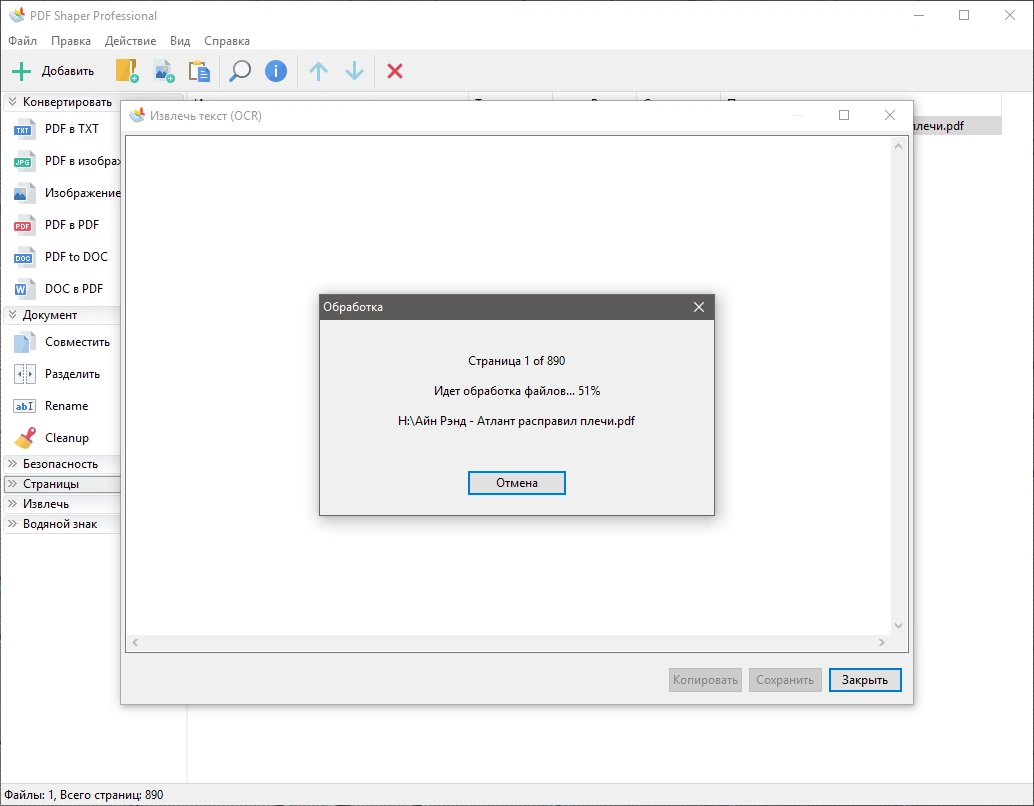Remove file with the red X icon
This screenshot has width=1034, height=806.
click(395, 71)
